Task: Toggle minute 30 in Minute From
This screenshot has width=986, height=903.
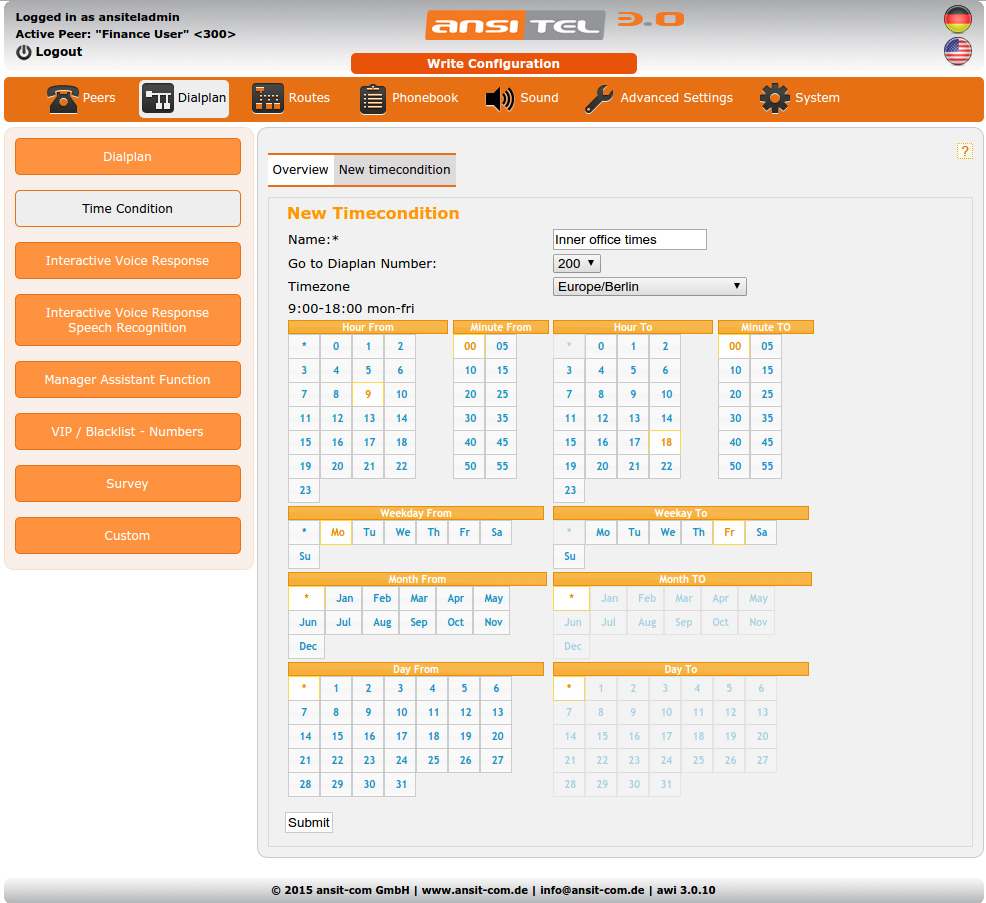Action: tap(470, 419)
